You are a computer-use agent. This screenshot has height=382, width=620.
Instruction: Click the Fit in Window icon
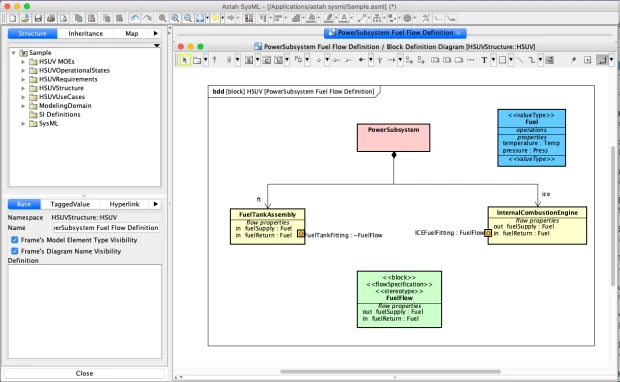coord(200,18)
